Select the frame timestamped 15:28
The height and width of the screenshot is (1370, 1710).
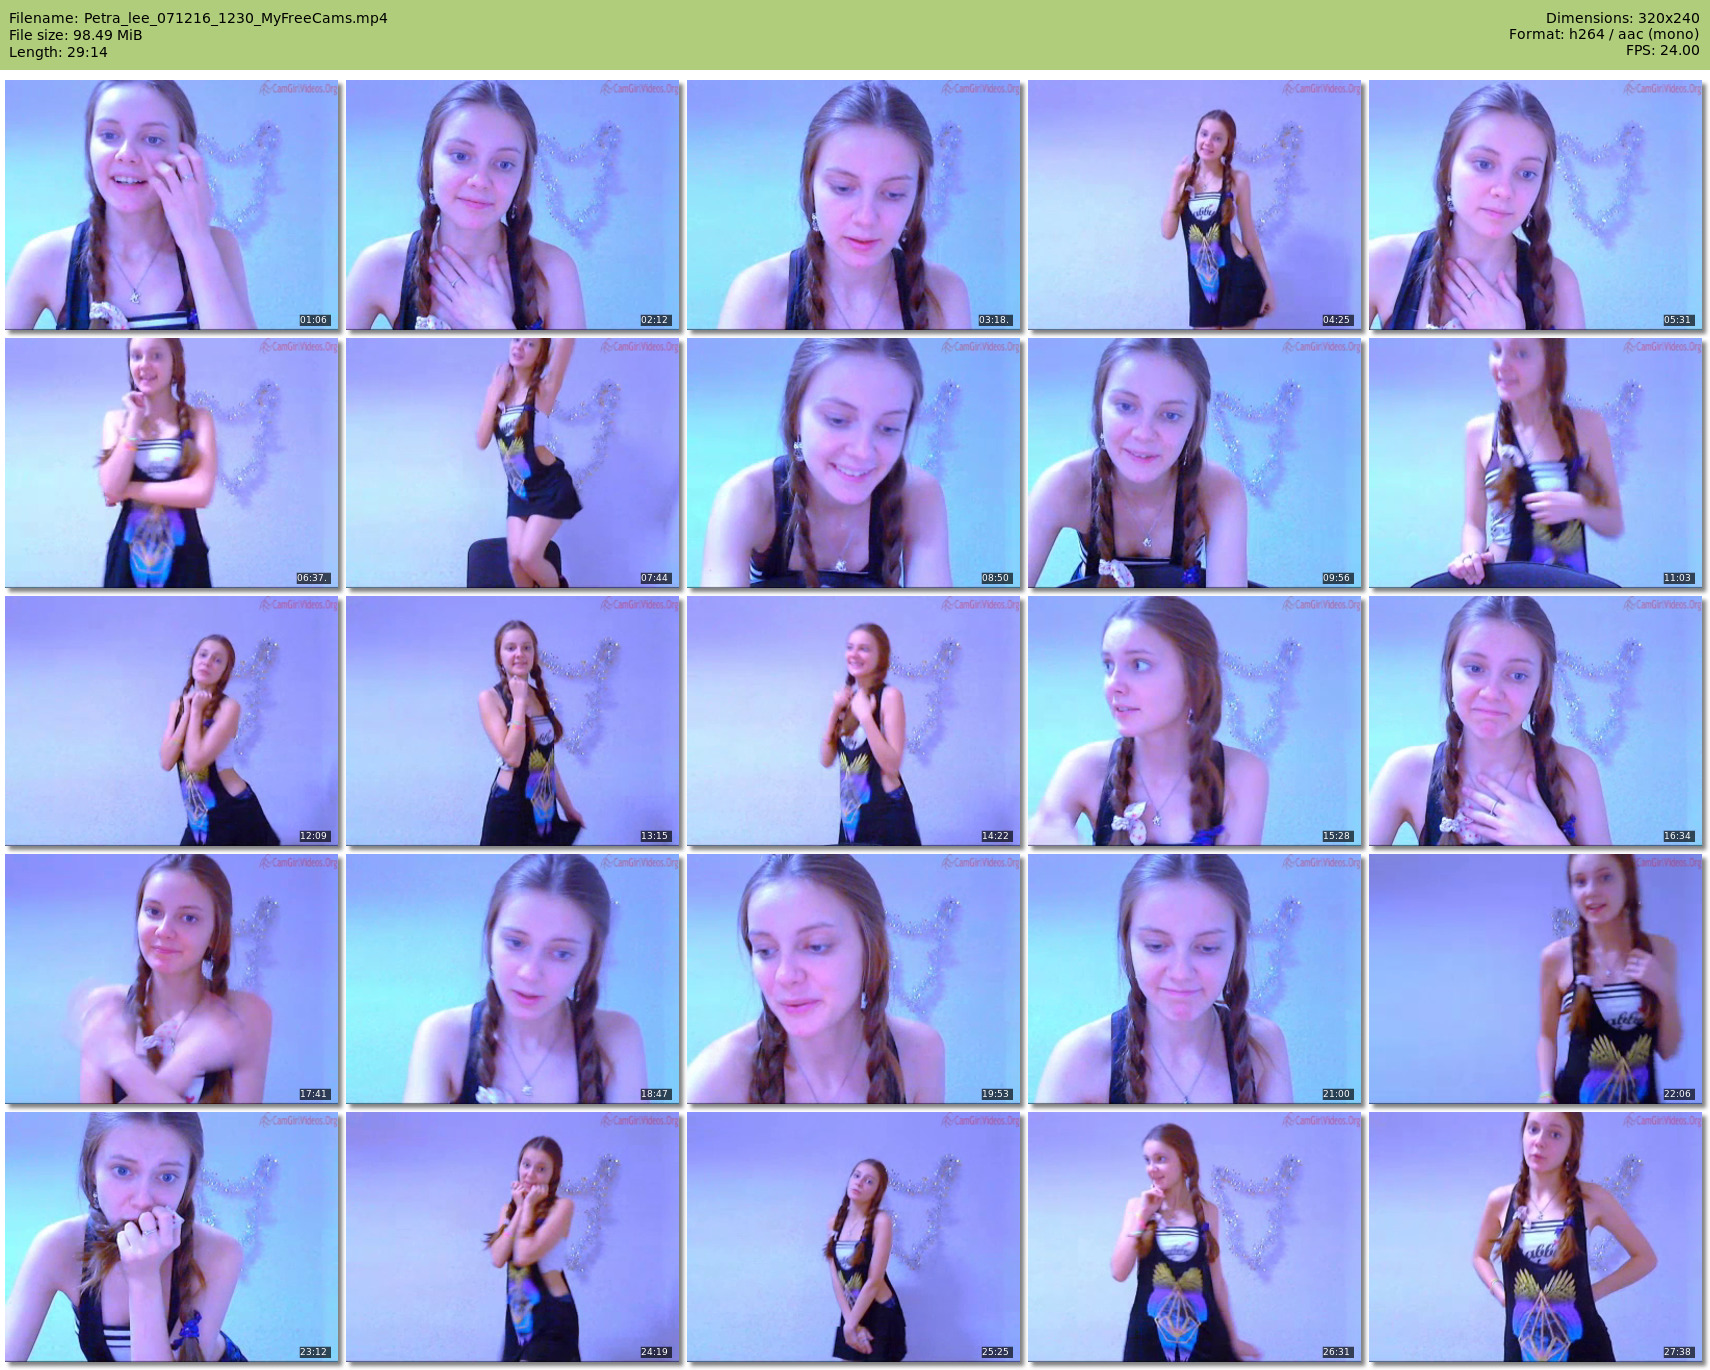click(1195, 721)
